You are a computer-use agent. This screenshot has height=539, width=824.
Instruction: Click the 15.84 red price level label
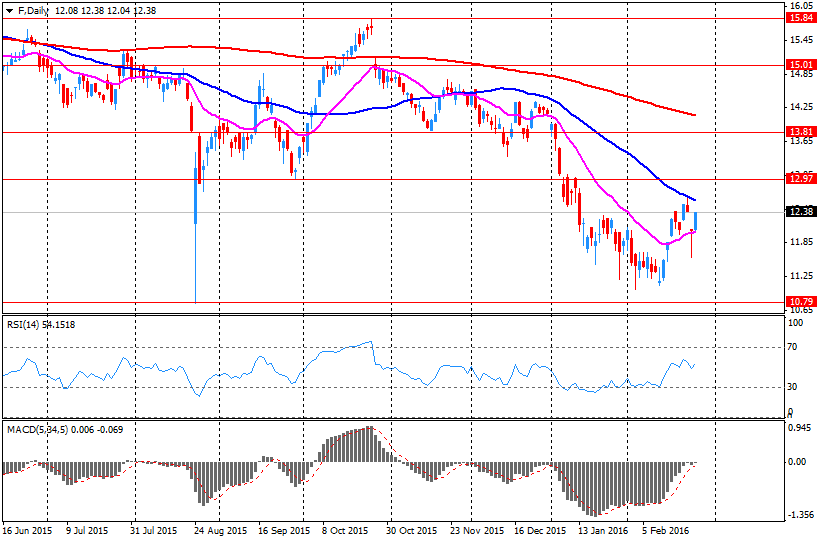[x=801, y=18]
